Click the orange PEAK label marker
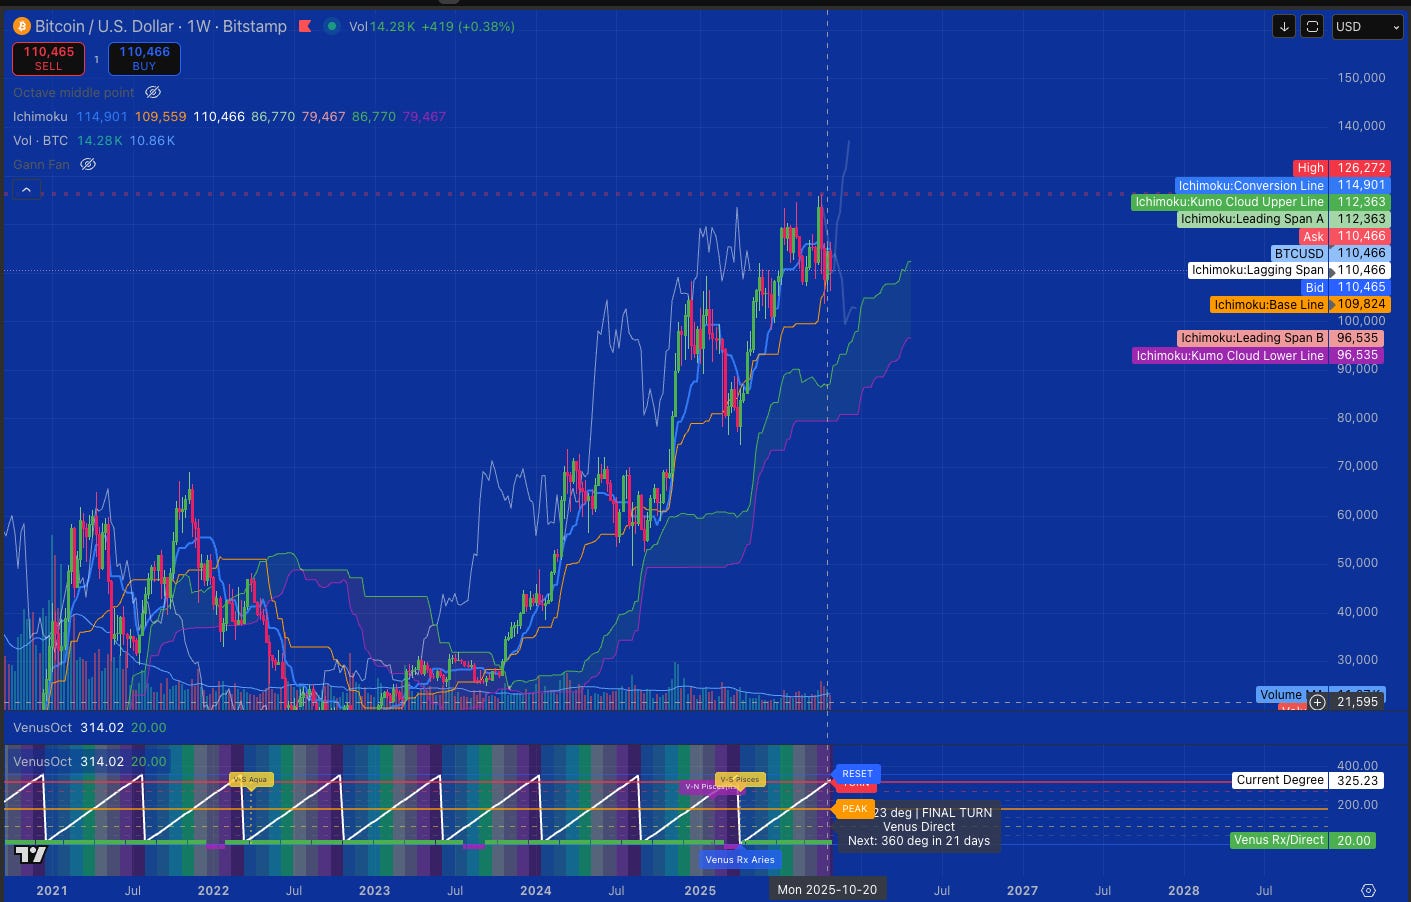This screenshot has height=902, width=1411. coord(854,809)
